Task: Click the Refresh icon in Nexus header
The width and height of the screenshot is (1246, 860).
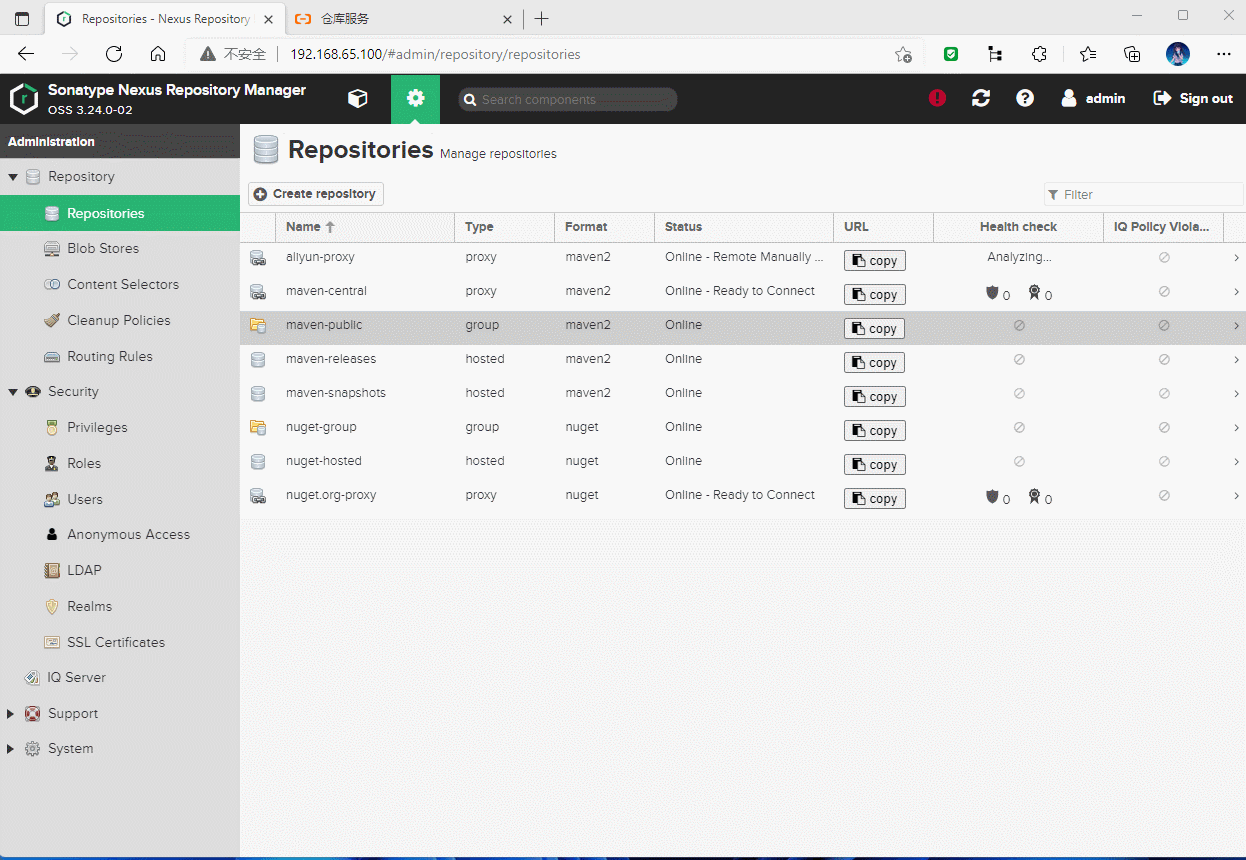Action: (x=981, y=98)
